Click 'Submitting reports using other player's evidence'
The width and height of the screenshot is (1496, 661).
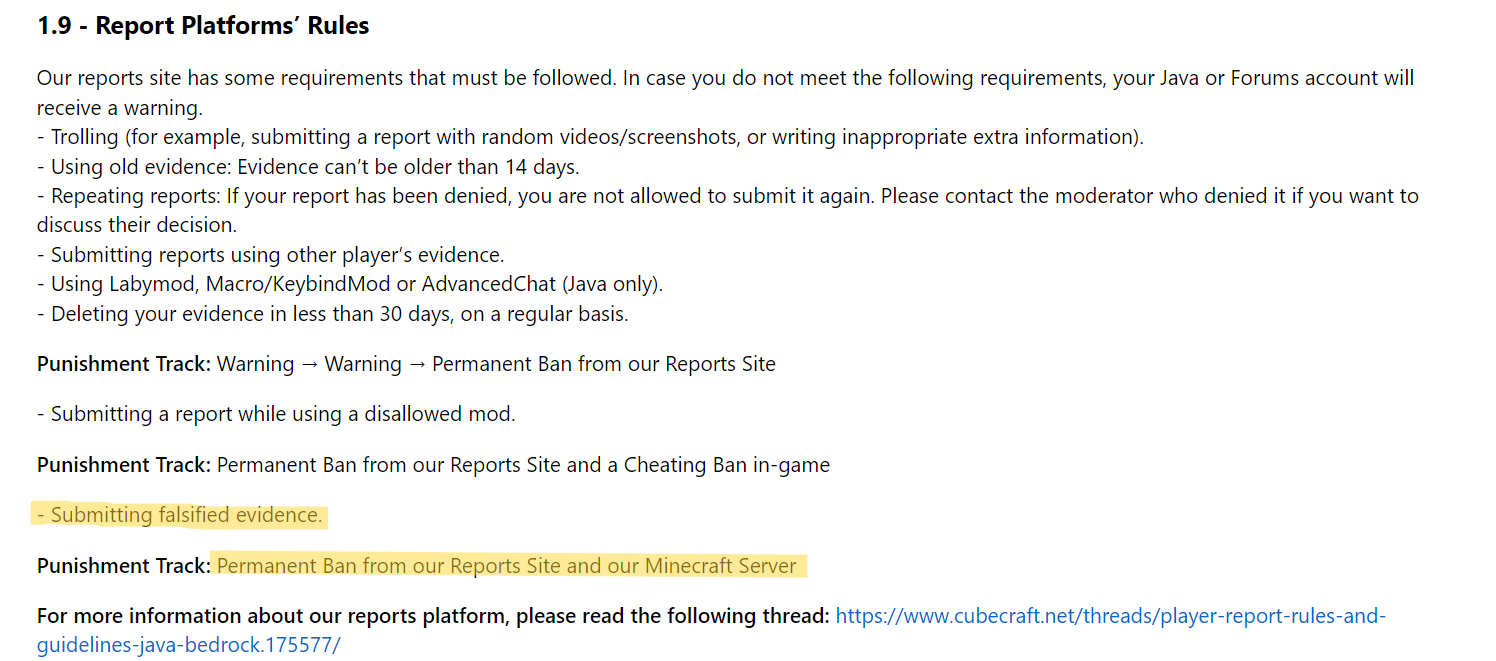click(x=271, y=255)
